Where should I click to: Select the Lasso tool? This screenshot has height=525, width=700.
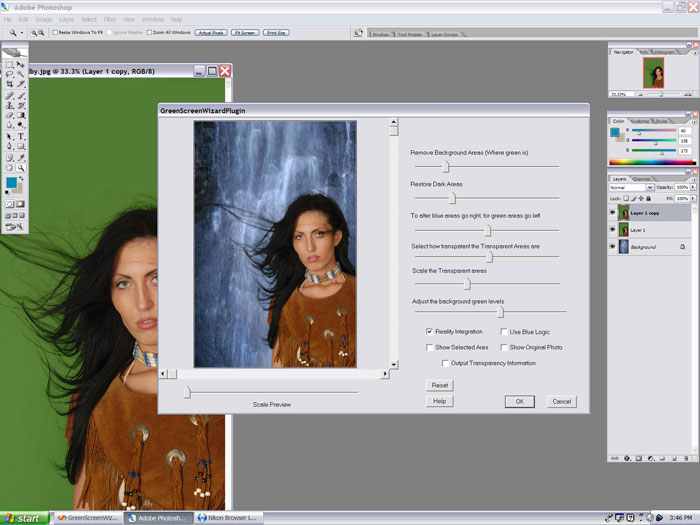click(9, 74)
